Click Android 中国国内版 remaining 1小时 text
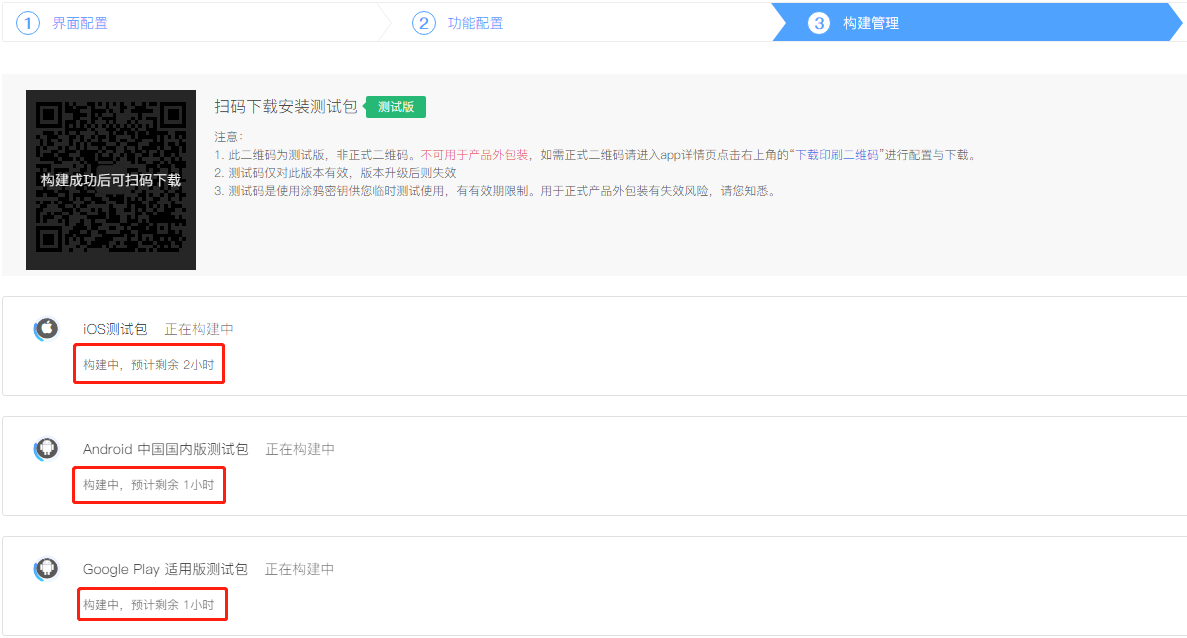This screenshot has height=638, width=1187. point(149,485)
